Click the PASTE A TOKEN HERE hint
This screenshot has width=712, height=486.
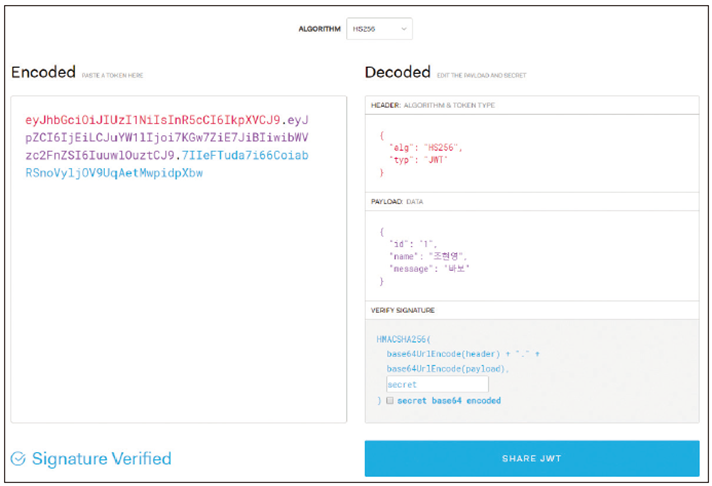[112, 75]
